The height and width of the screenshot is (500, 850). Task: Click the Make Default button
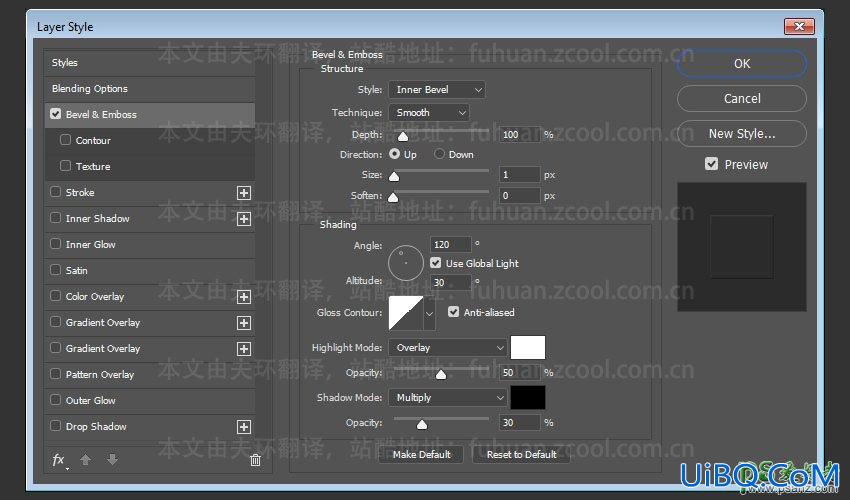421,454
